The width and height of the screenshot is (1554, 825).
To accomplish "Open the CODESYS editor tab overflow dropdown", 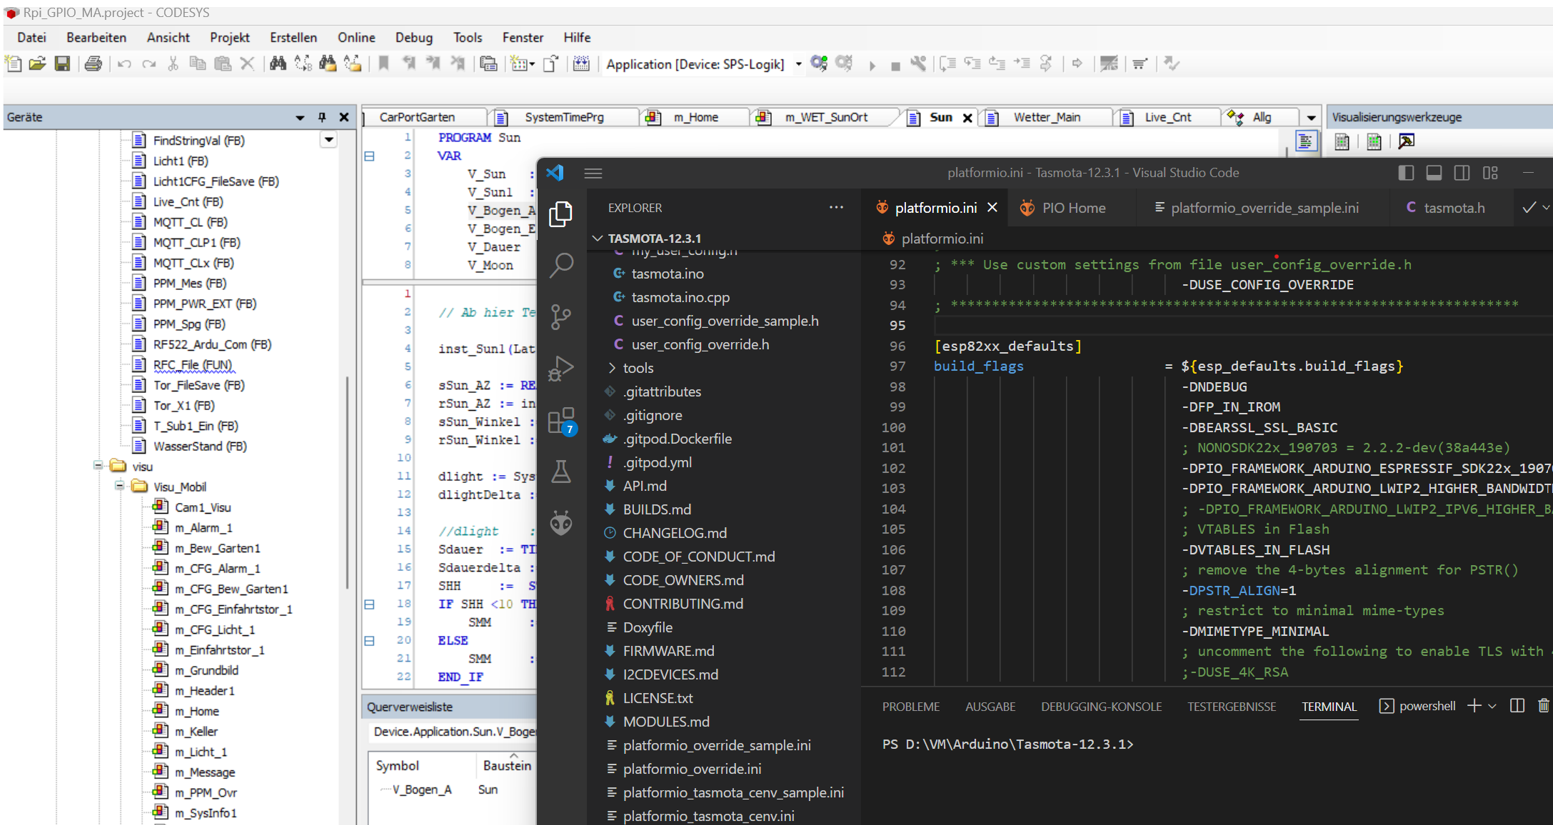I will tap(1311, 118).
